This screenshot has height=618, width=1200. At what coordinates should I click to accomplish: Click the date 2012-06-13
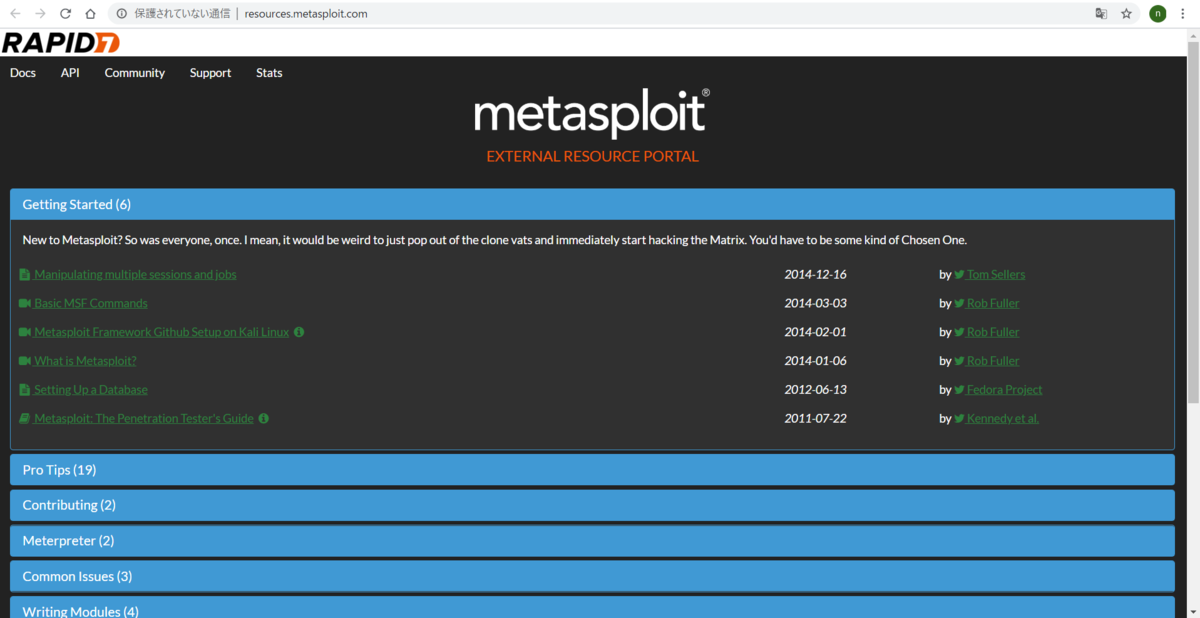tap(815, 390)
